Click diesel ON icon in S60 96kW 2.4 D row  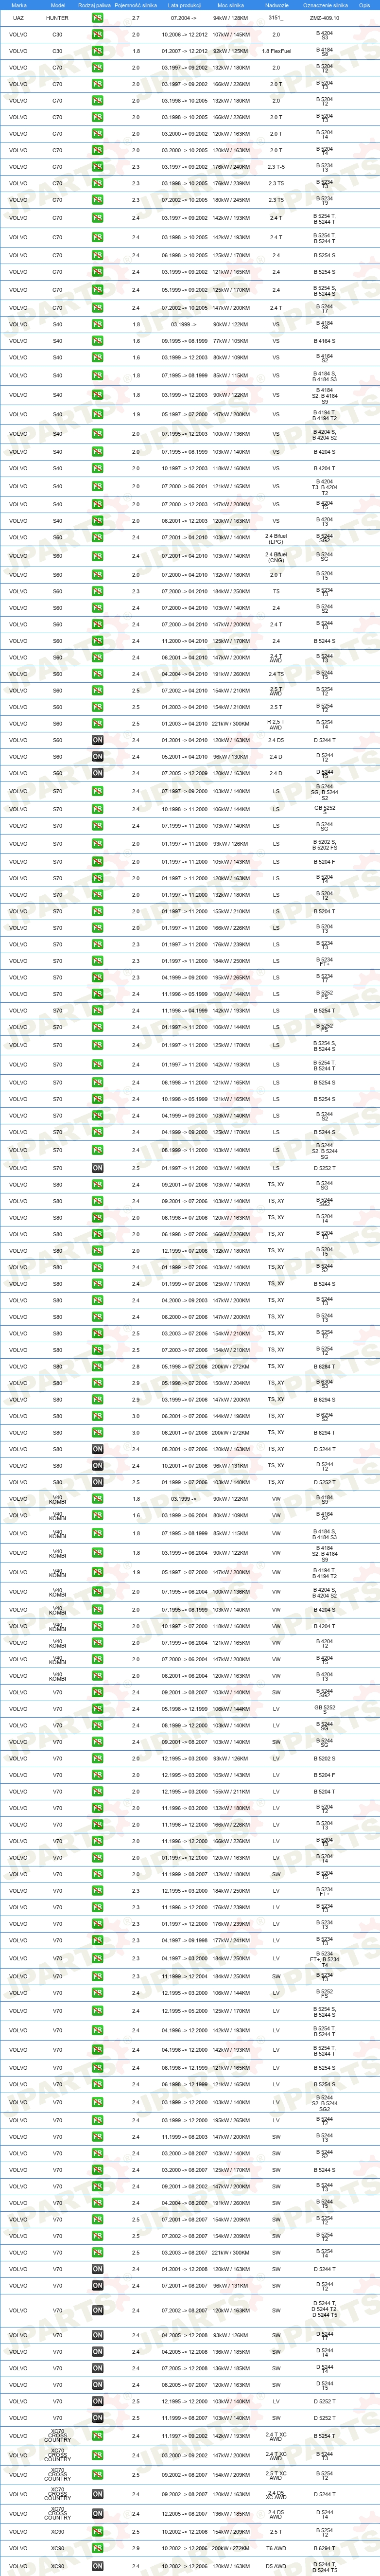coord(97,756)
